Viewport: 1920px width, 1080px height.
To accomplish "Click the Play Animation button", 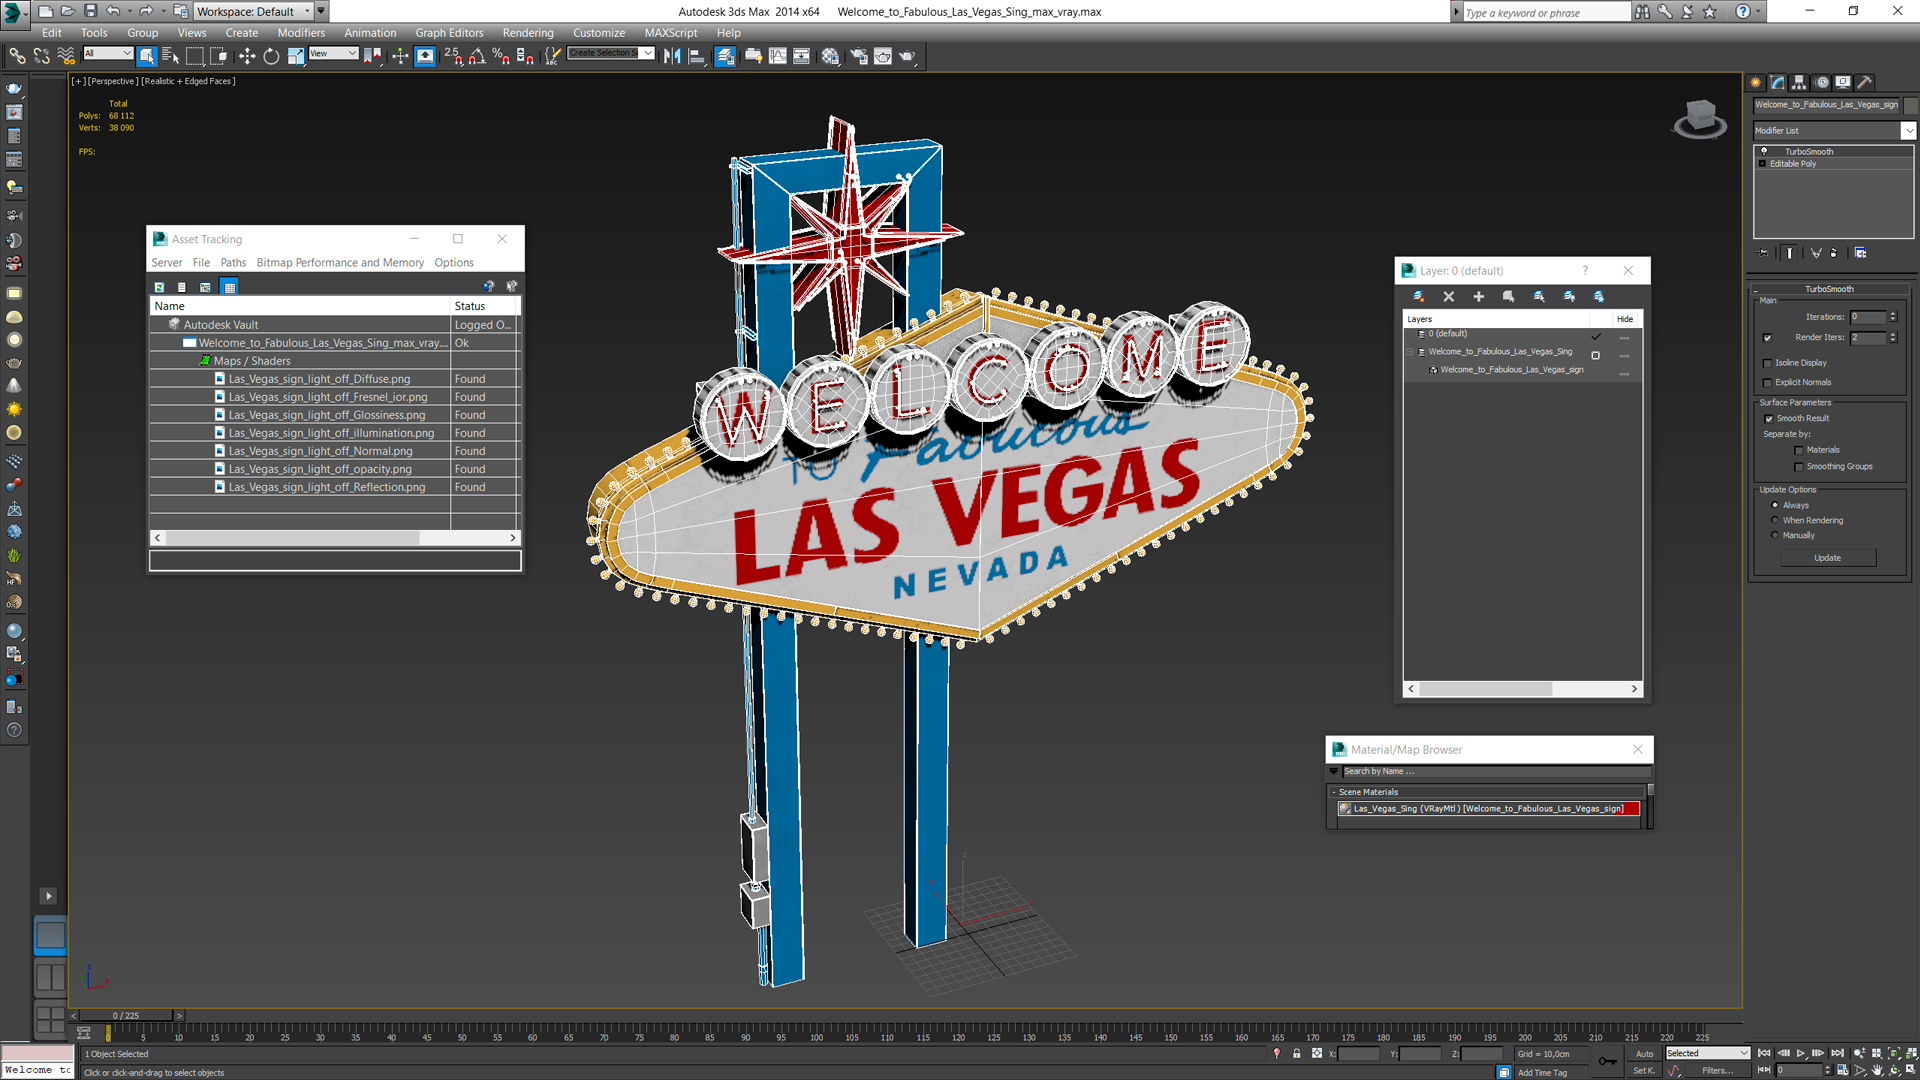I will 1801,1053.
